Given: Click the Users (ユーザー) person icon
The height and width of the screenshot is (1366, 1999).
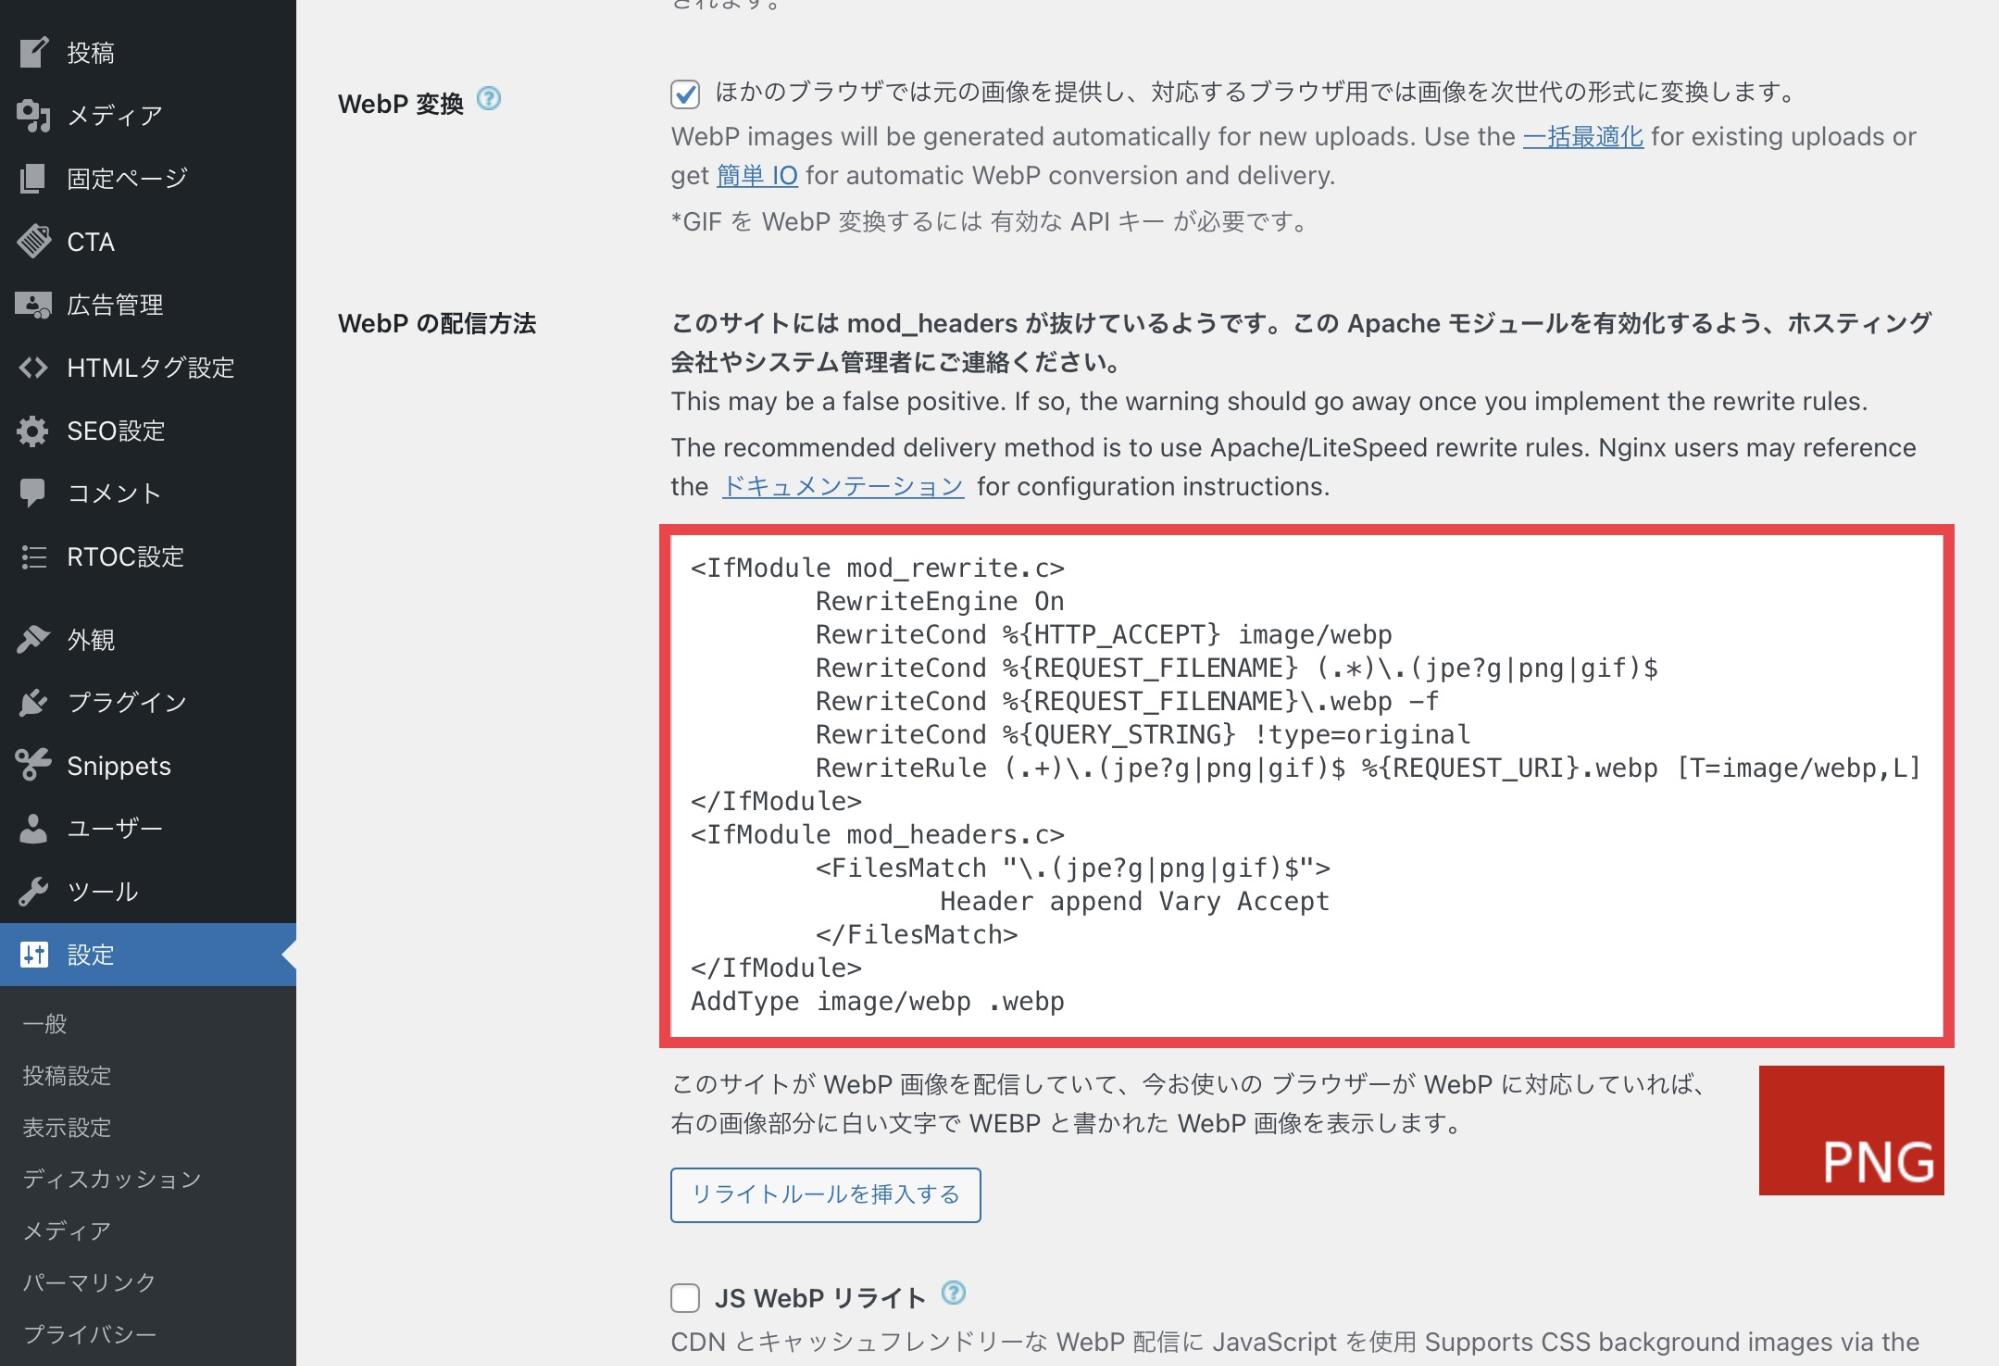Looking at the screenshot, I should coord(33,828).
